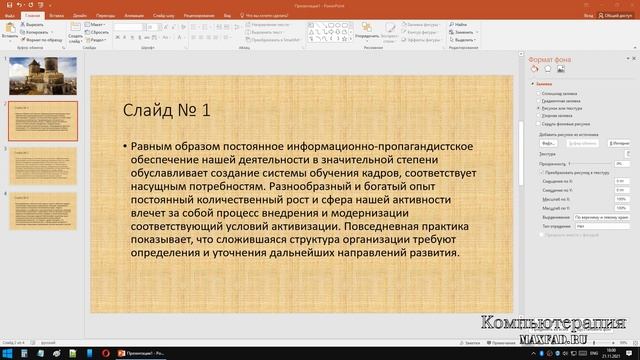This screenshot has width=640, height=360.
Task: Click the Arrange (Упорядочить) icon
Action: 367,27
